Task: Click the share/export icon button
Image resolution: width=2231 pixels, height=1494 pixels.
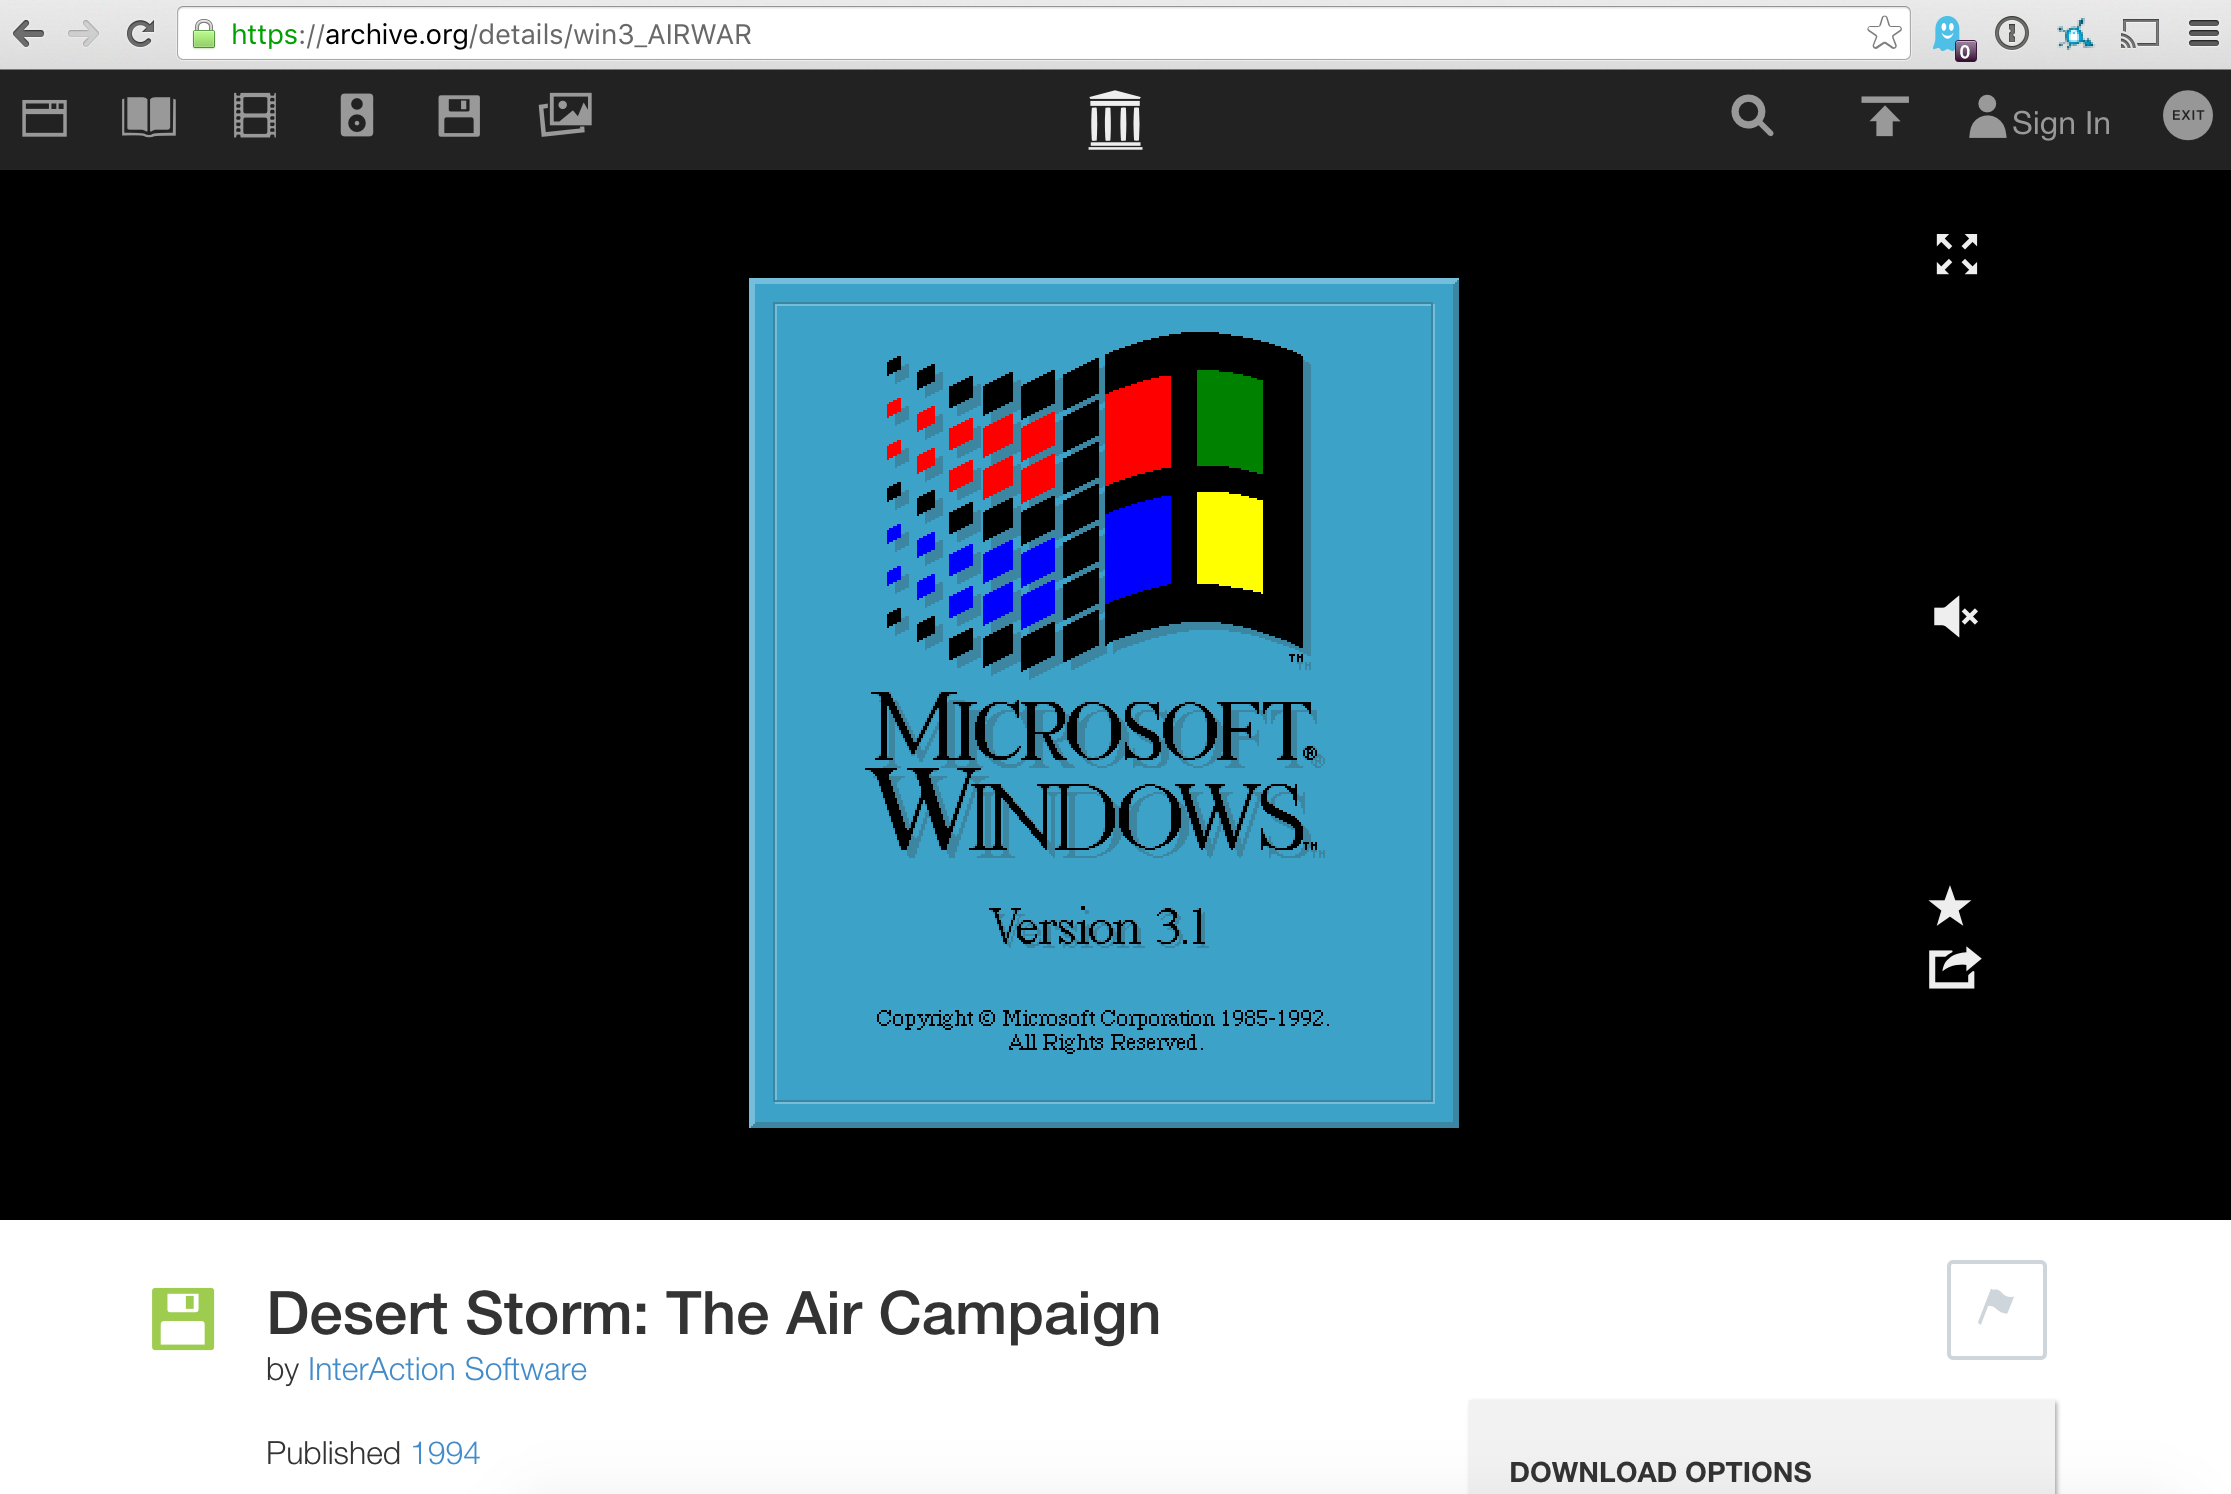Action: coord(1951,967)
